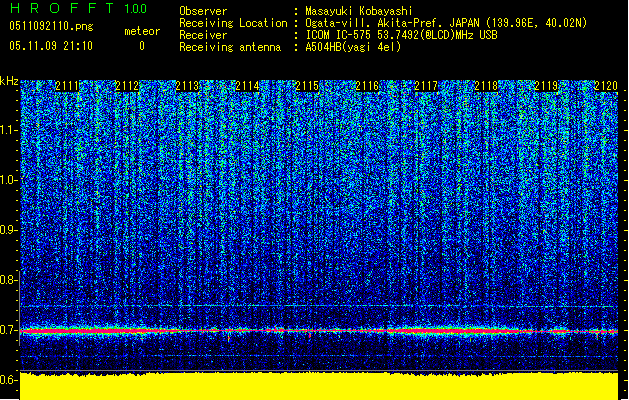The height and width of the screenshot is (400, 629).
Task: Click the 'Receiving Location' label
Action: (233, 23)
